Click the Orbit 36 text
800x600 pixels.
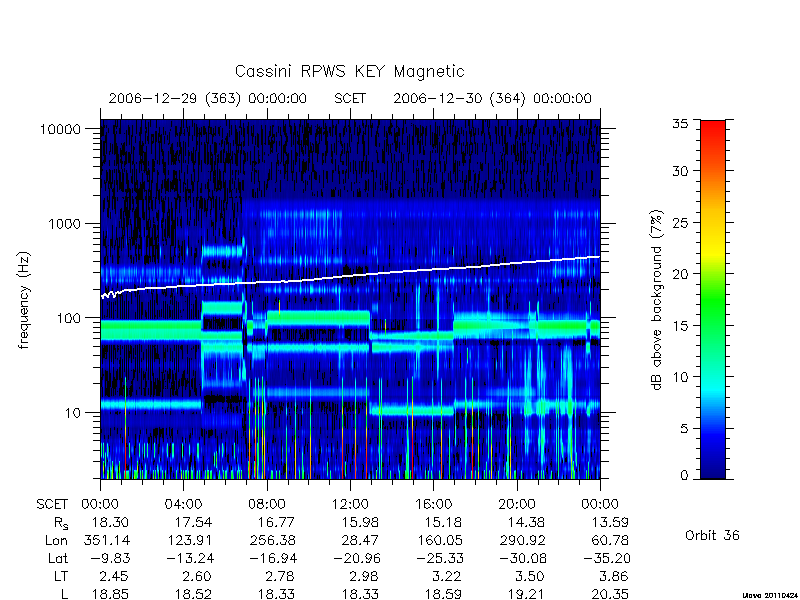tap(712, 535)
